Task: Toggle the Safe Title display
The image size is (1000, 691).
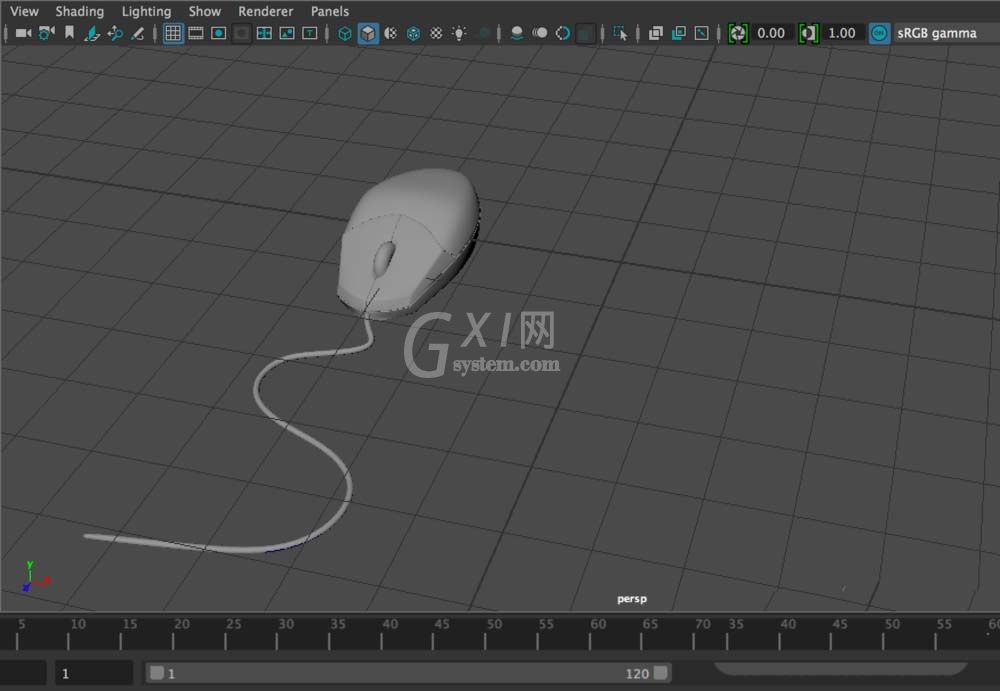Action: tap(310, 33)
